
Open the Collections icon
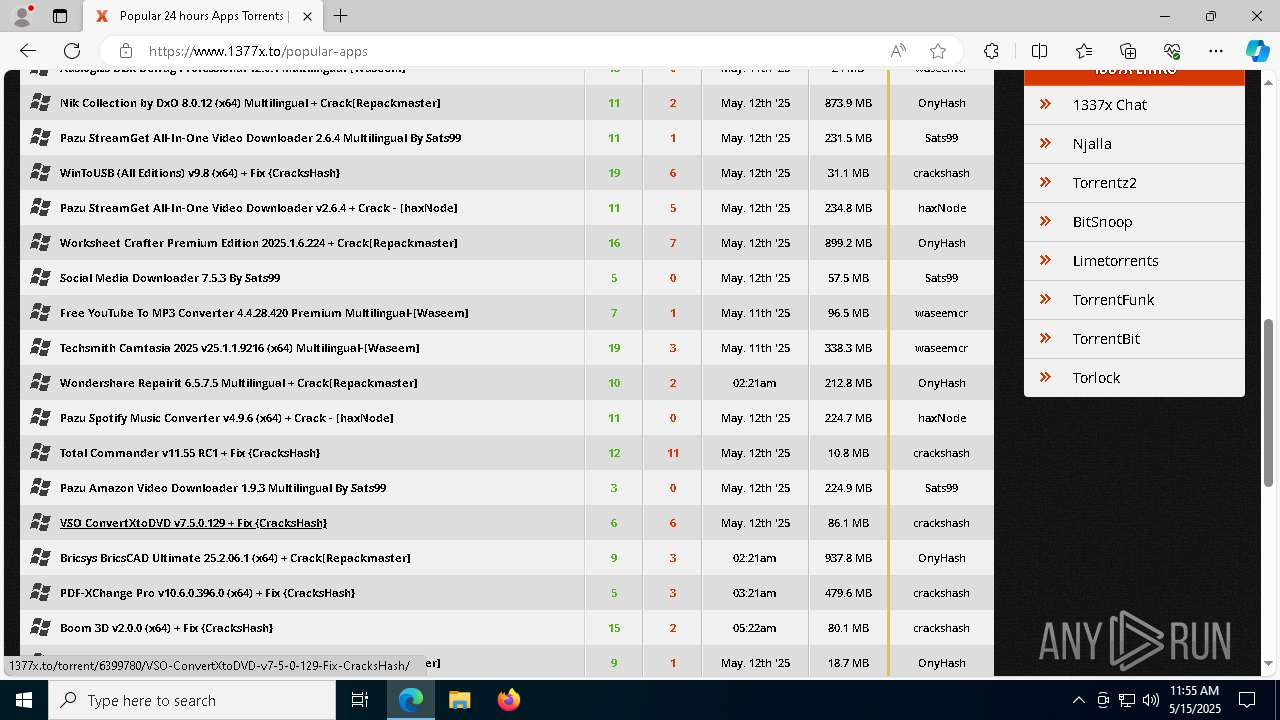[1128, 51]
